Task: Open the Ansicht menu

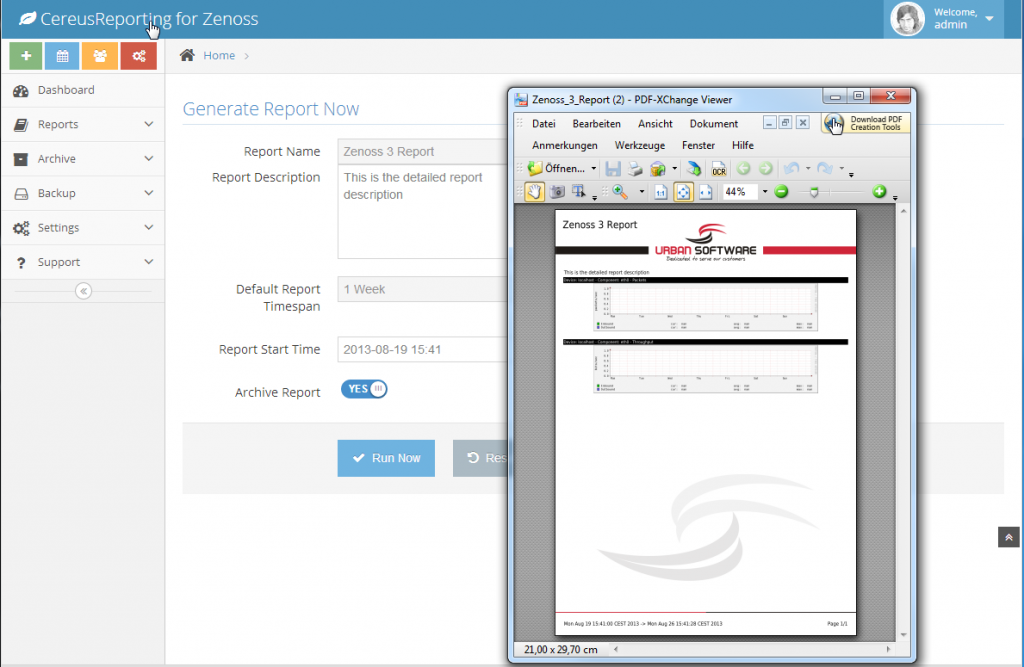Action: 655,124
